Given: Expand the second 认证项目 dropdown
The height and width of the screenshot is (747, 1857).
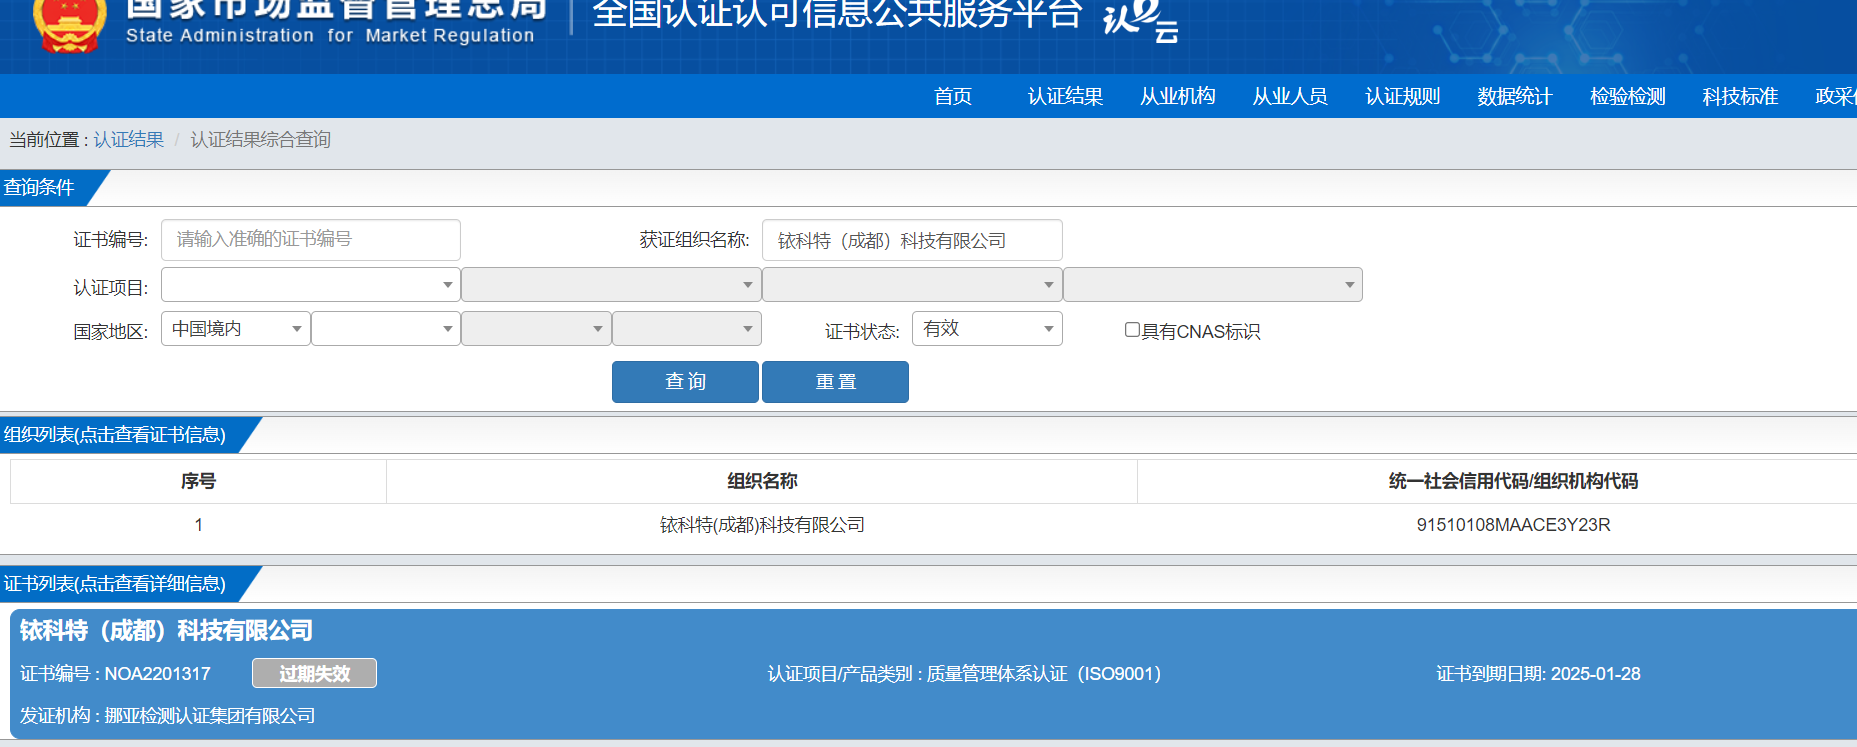Looking at the screenshot, I should click(x=611, y=285).
